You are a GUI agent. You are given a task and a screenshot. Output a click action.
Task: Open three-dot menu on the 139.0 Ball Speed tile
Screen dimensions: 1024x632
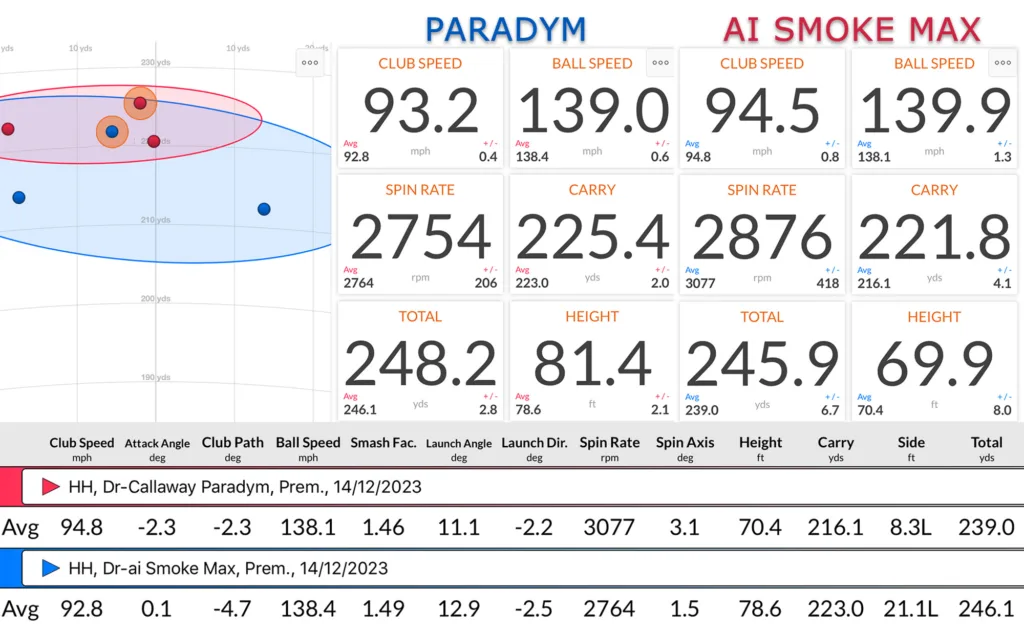tap(660, 62)
